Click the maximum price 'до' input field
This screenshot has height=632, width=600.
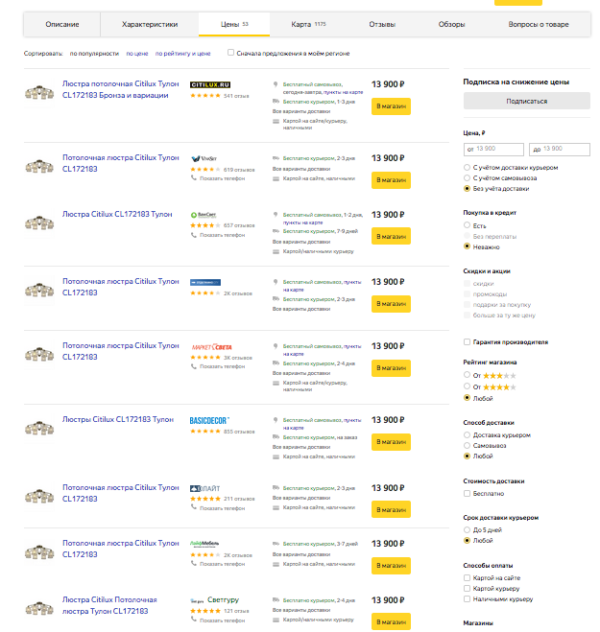560,149
